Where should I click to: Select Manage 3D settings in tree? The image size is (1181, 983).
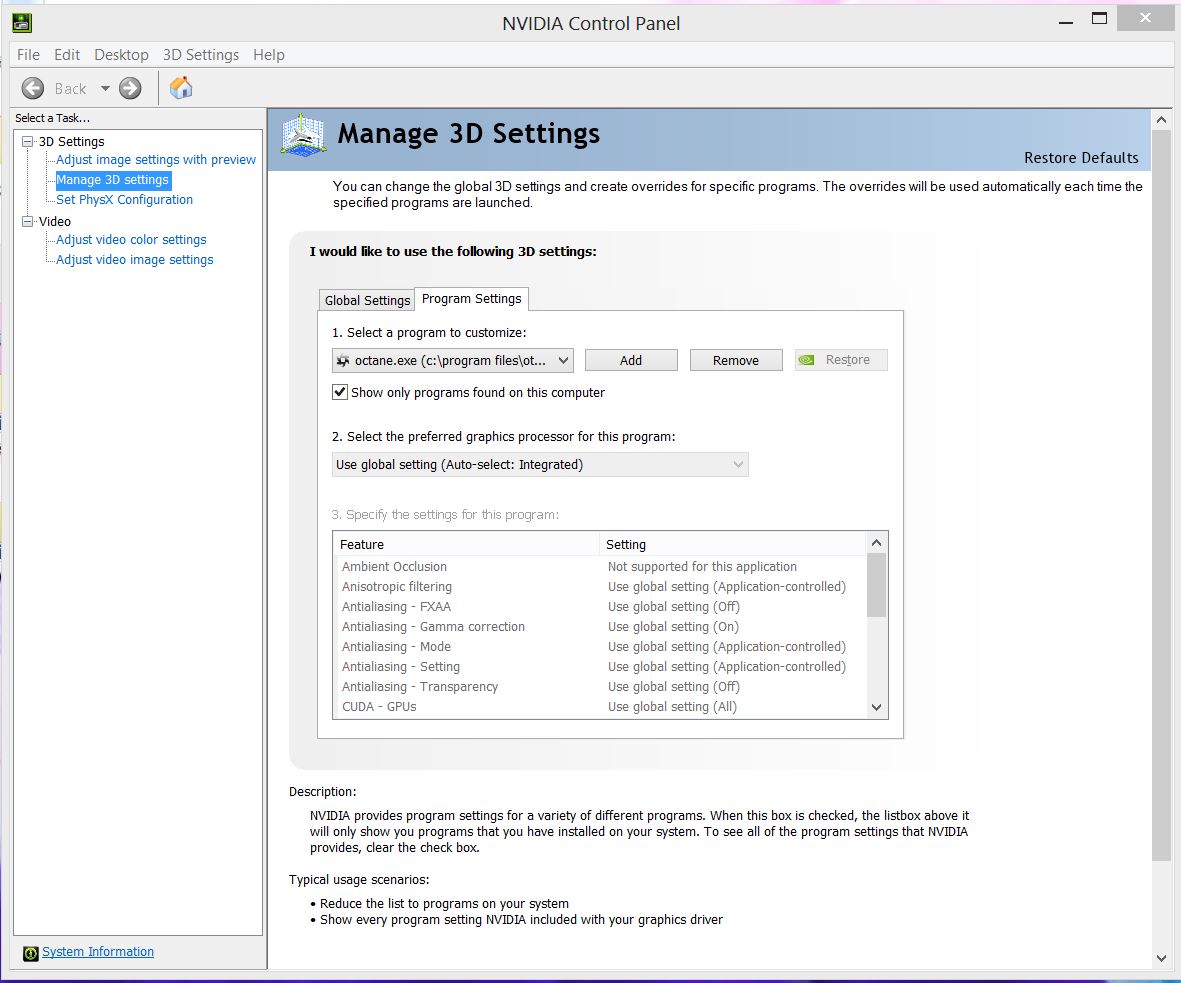[x=112, y=179]
